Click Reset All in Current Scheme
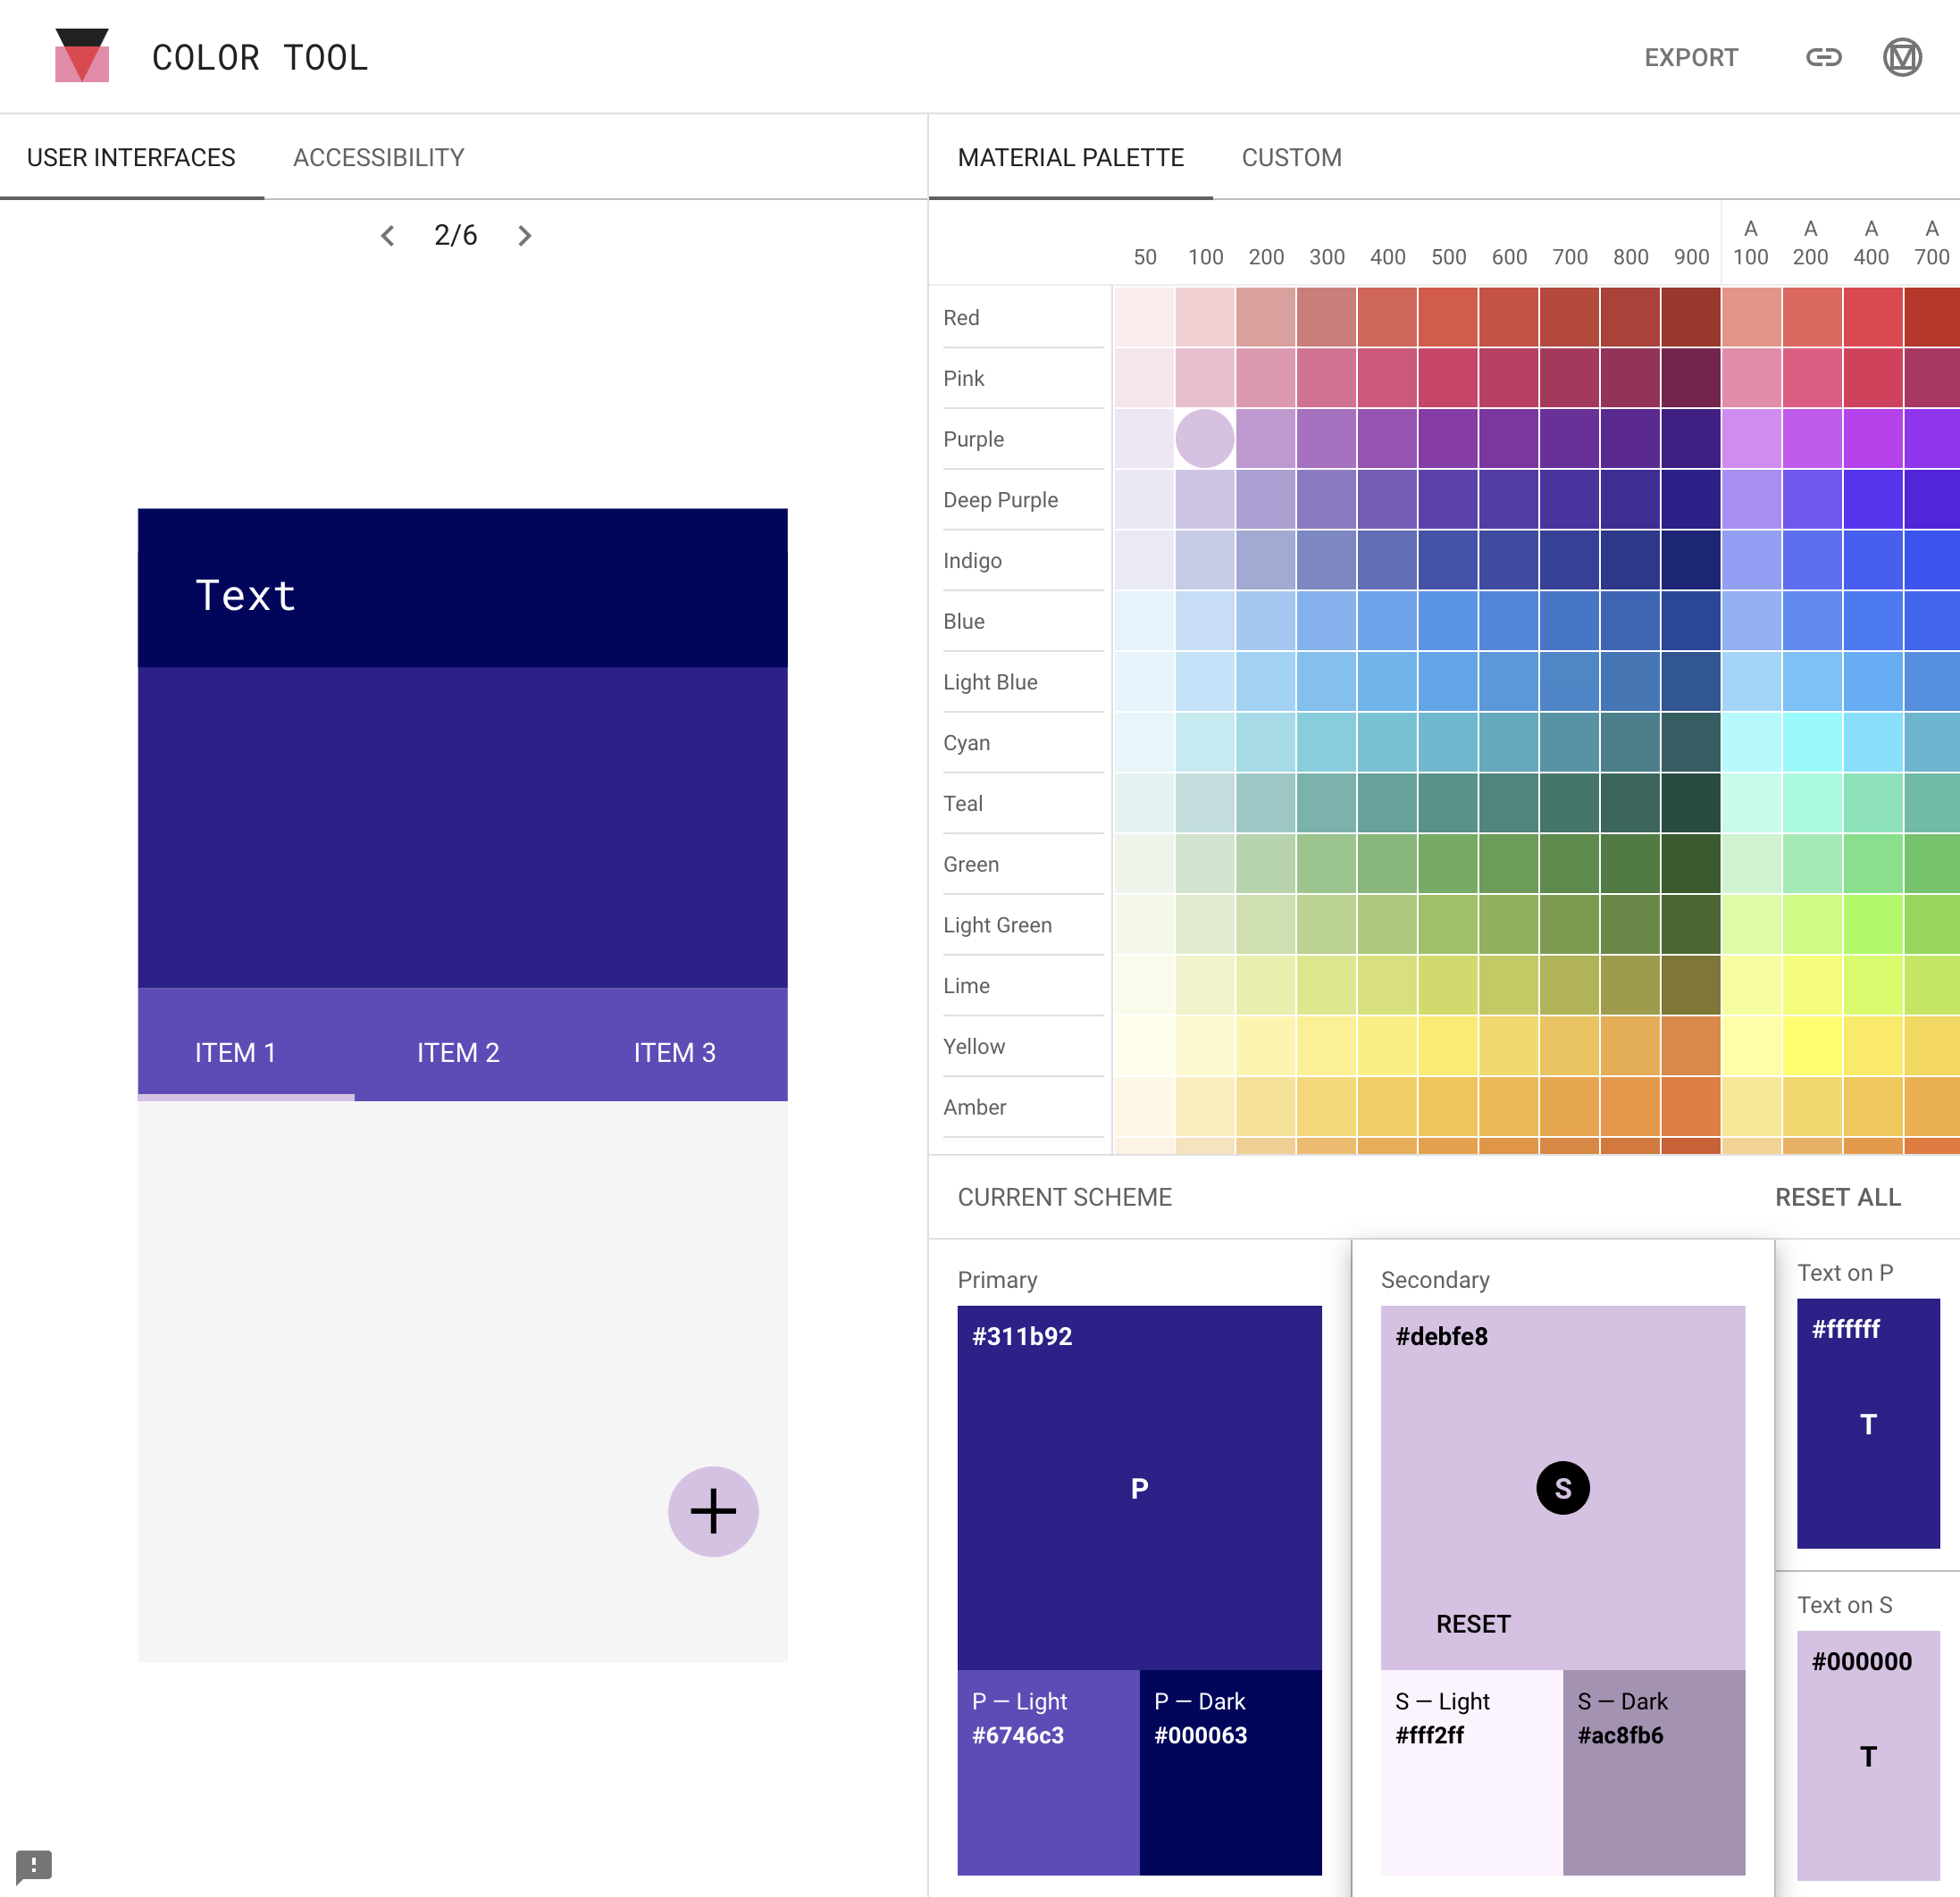This screenshot has height=1897, width=1960. (1838, 1196)
